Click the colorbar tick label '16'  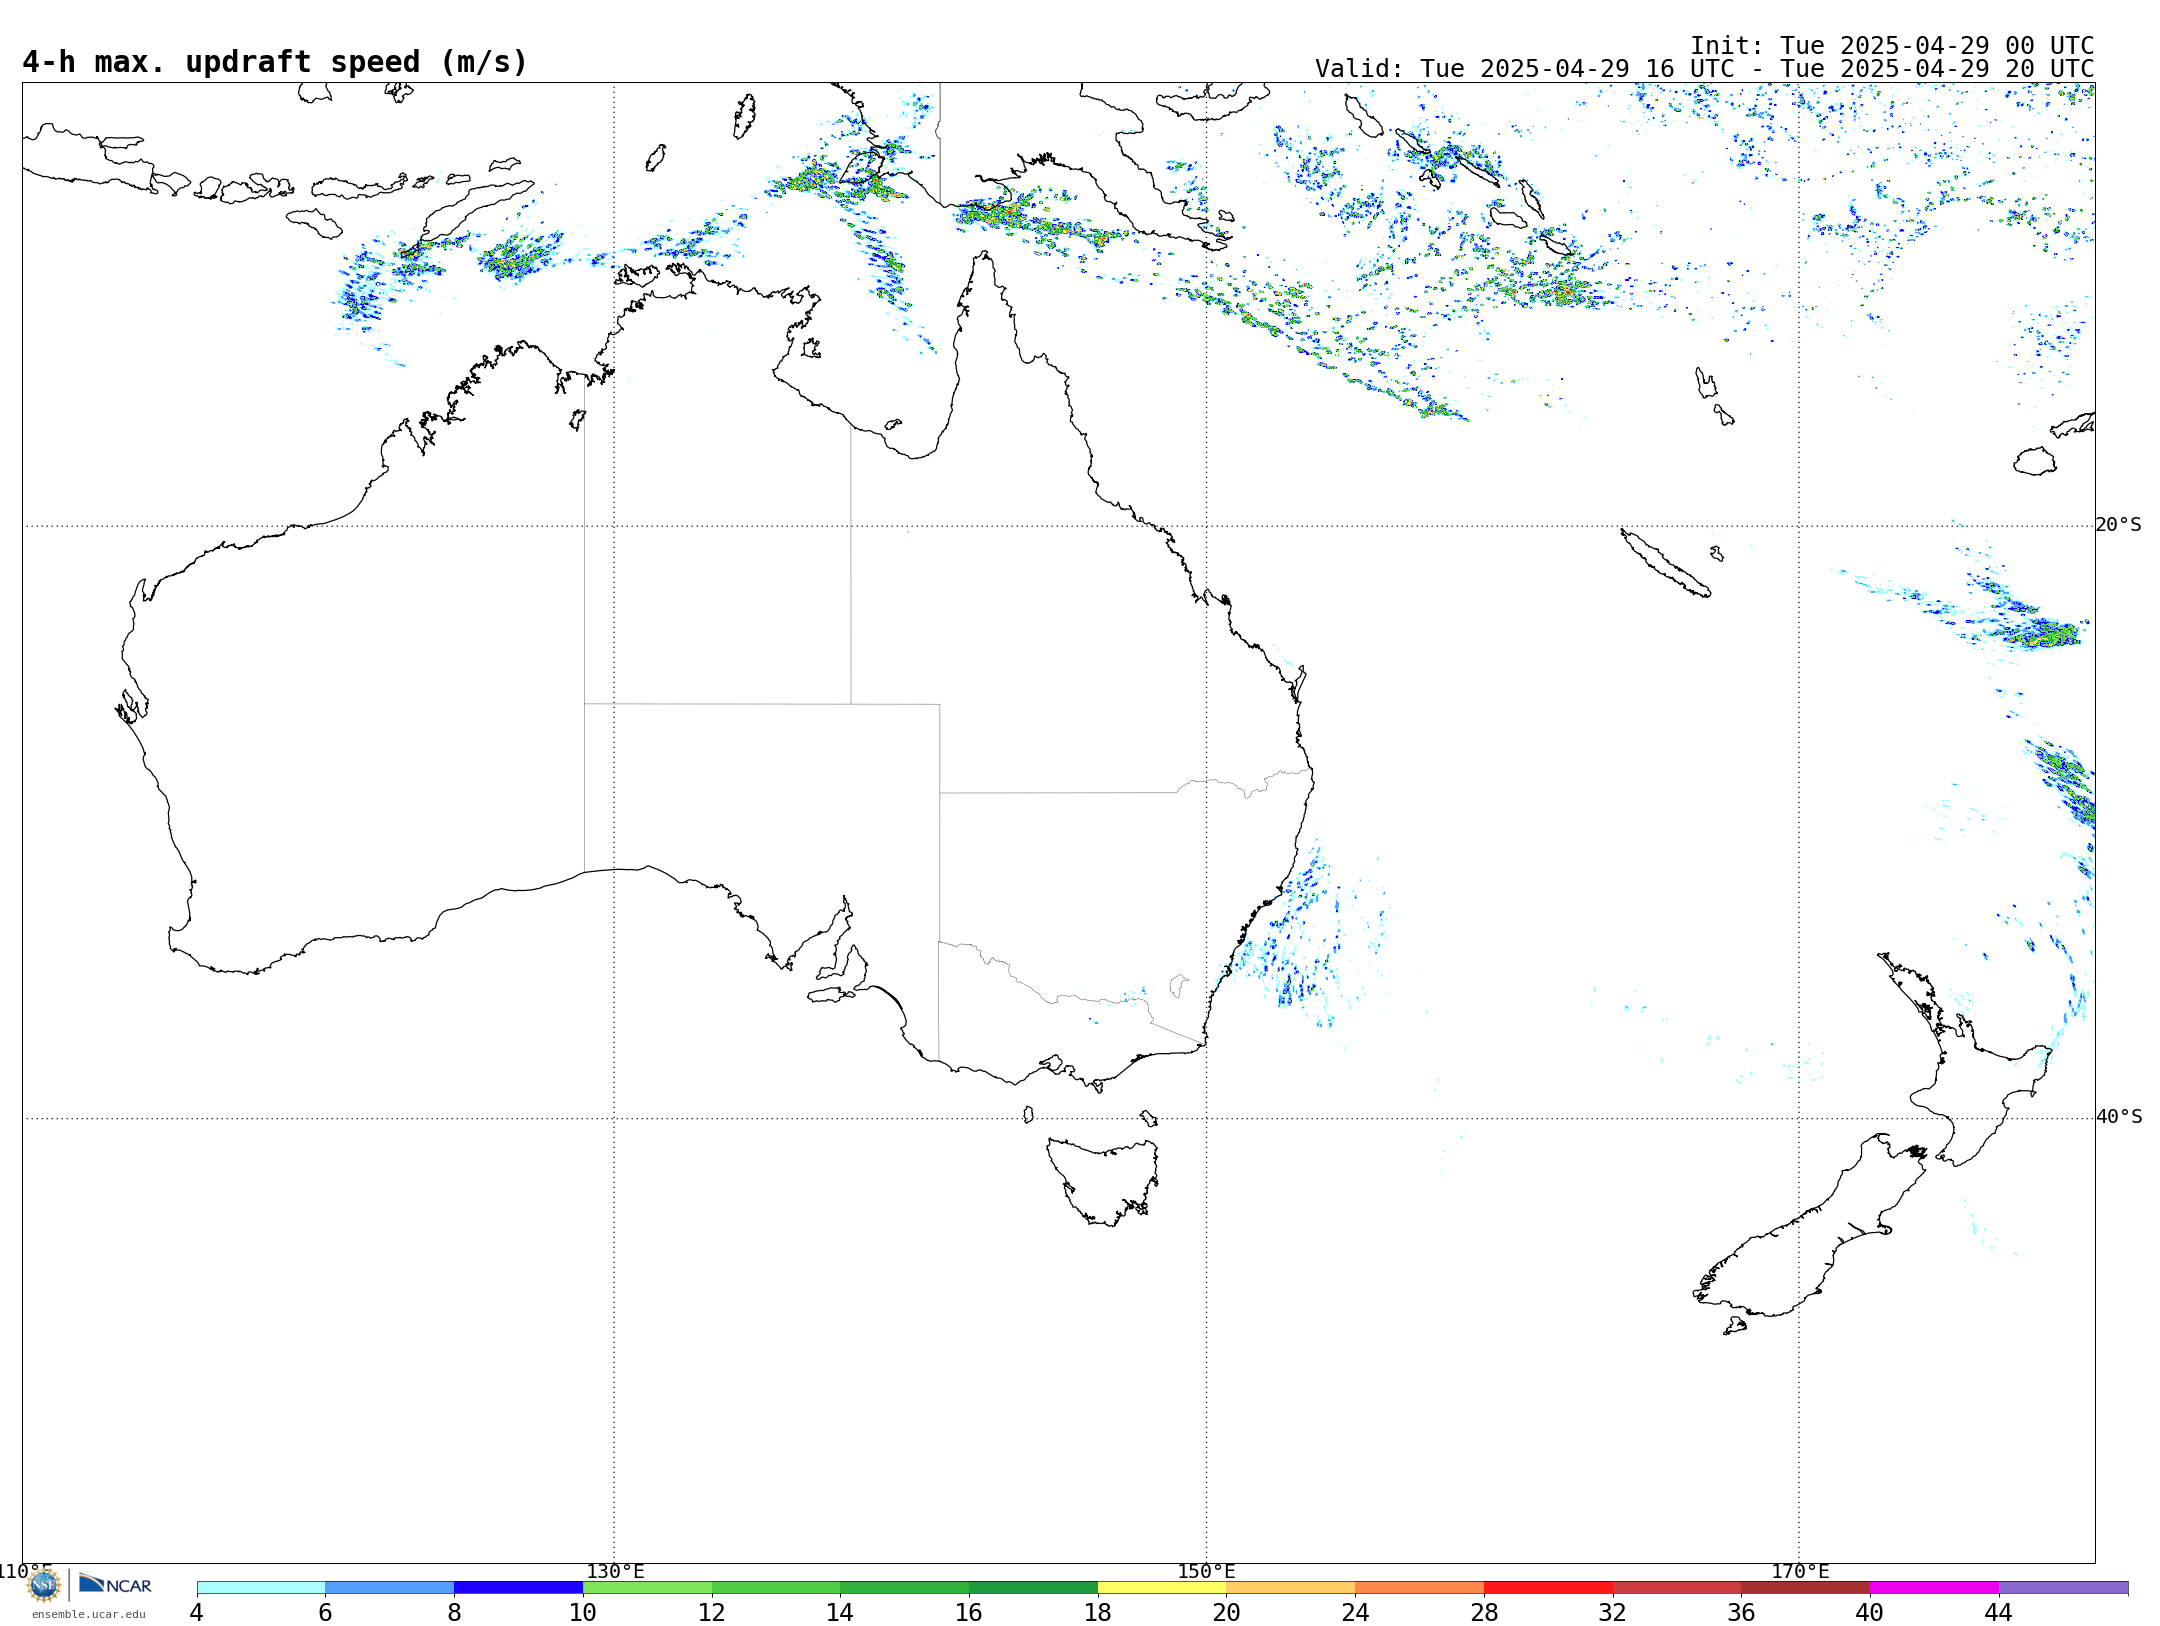969,1613
